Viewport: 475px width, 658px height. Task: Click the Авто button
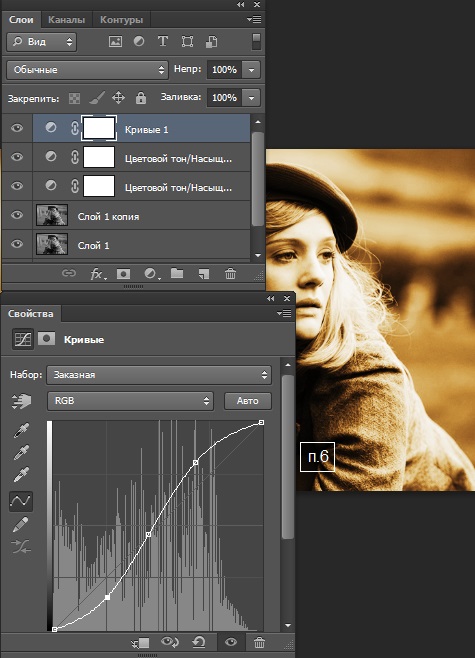click(x=248, y=401)
